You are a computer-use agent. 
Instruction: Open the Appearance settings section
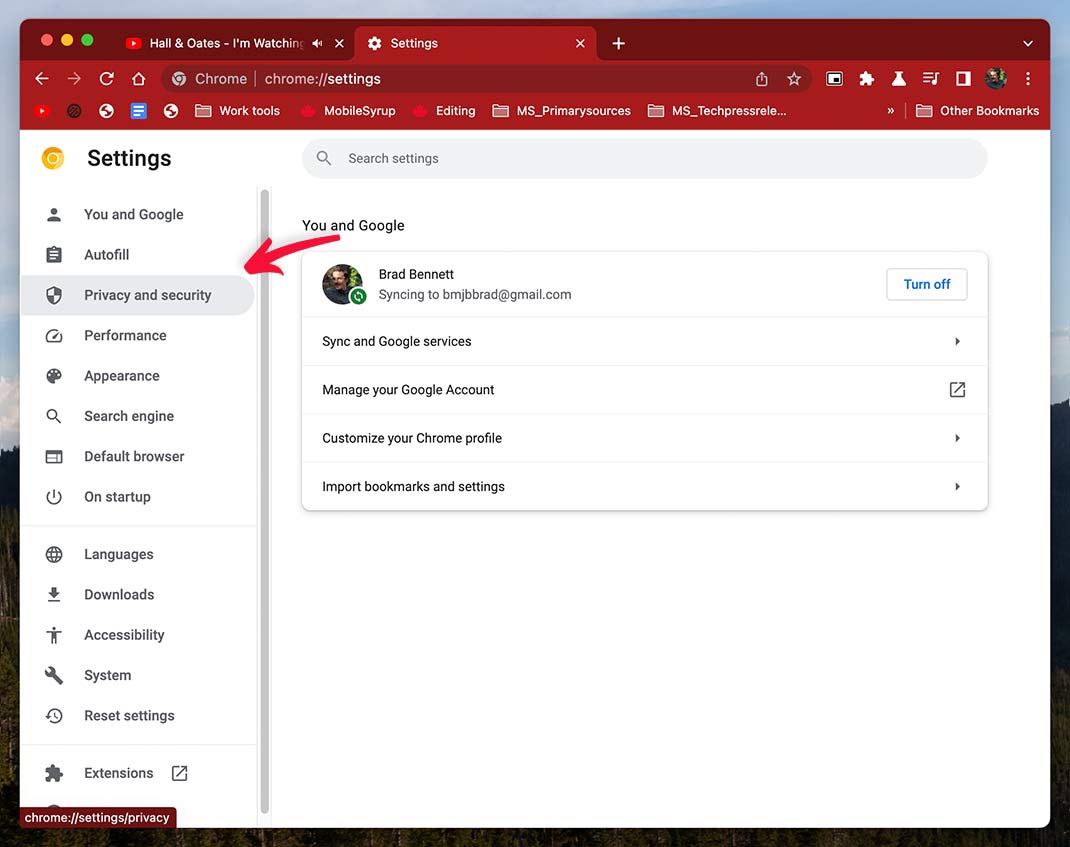click(x=121, y=376)
